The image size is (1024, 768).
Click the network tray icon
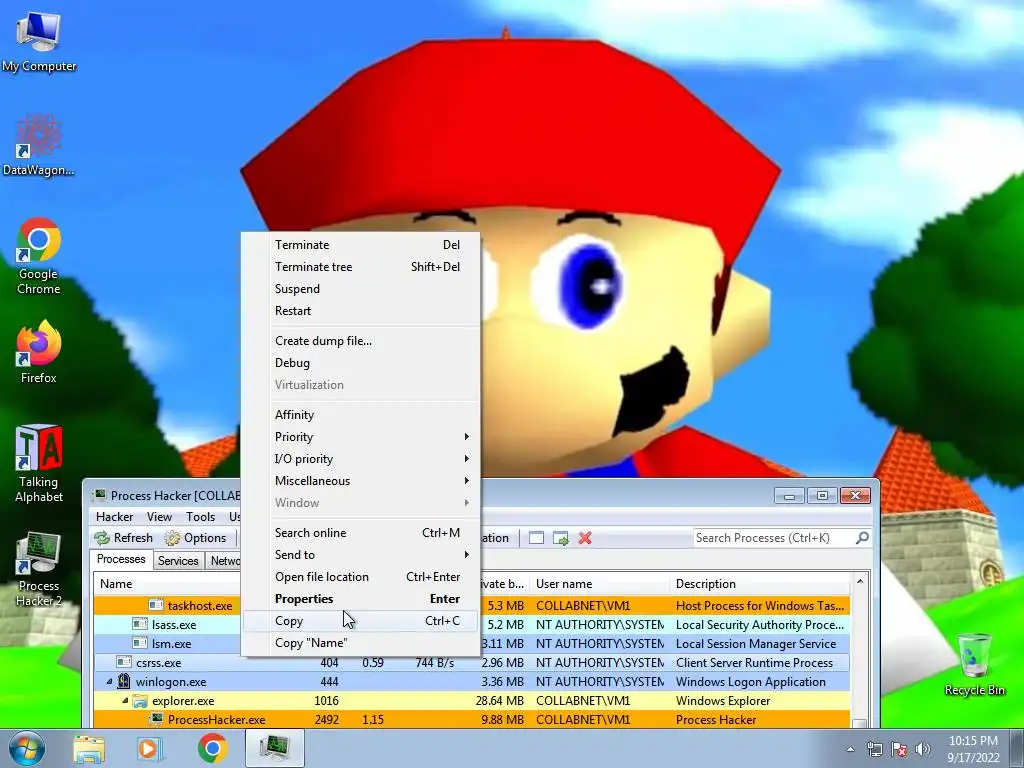pos(874,749)
